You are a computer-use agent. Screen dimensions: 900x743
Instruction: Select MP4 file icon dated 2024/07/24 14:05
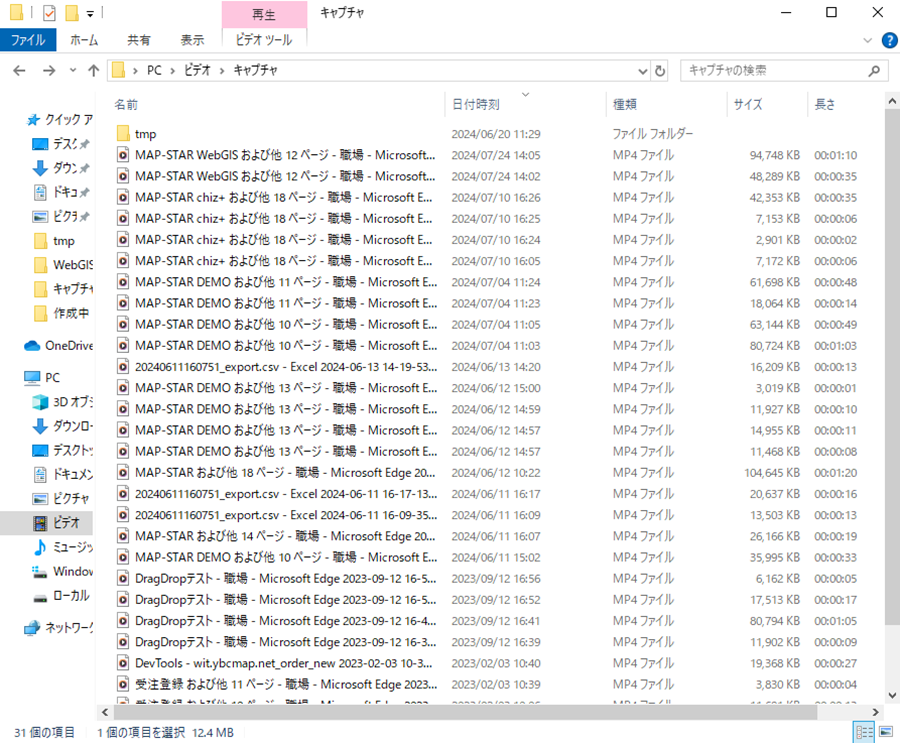click(x=123, y=155)
